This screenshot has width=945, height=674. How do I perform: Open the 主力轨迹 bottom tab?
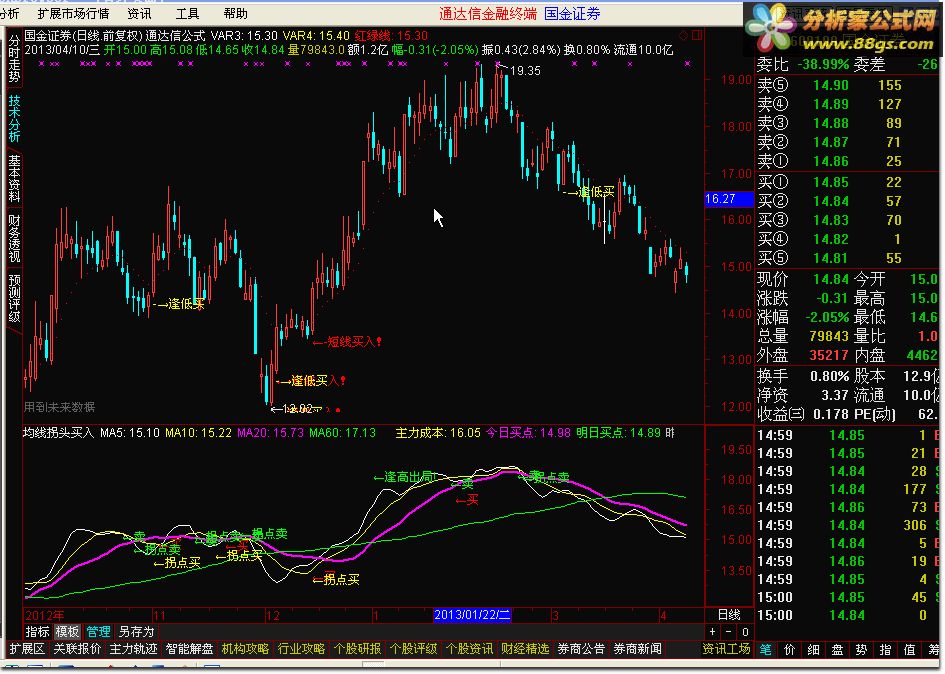(x=133, y=649)
